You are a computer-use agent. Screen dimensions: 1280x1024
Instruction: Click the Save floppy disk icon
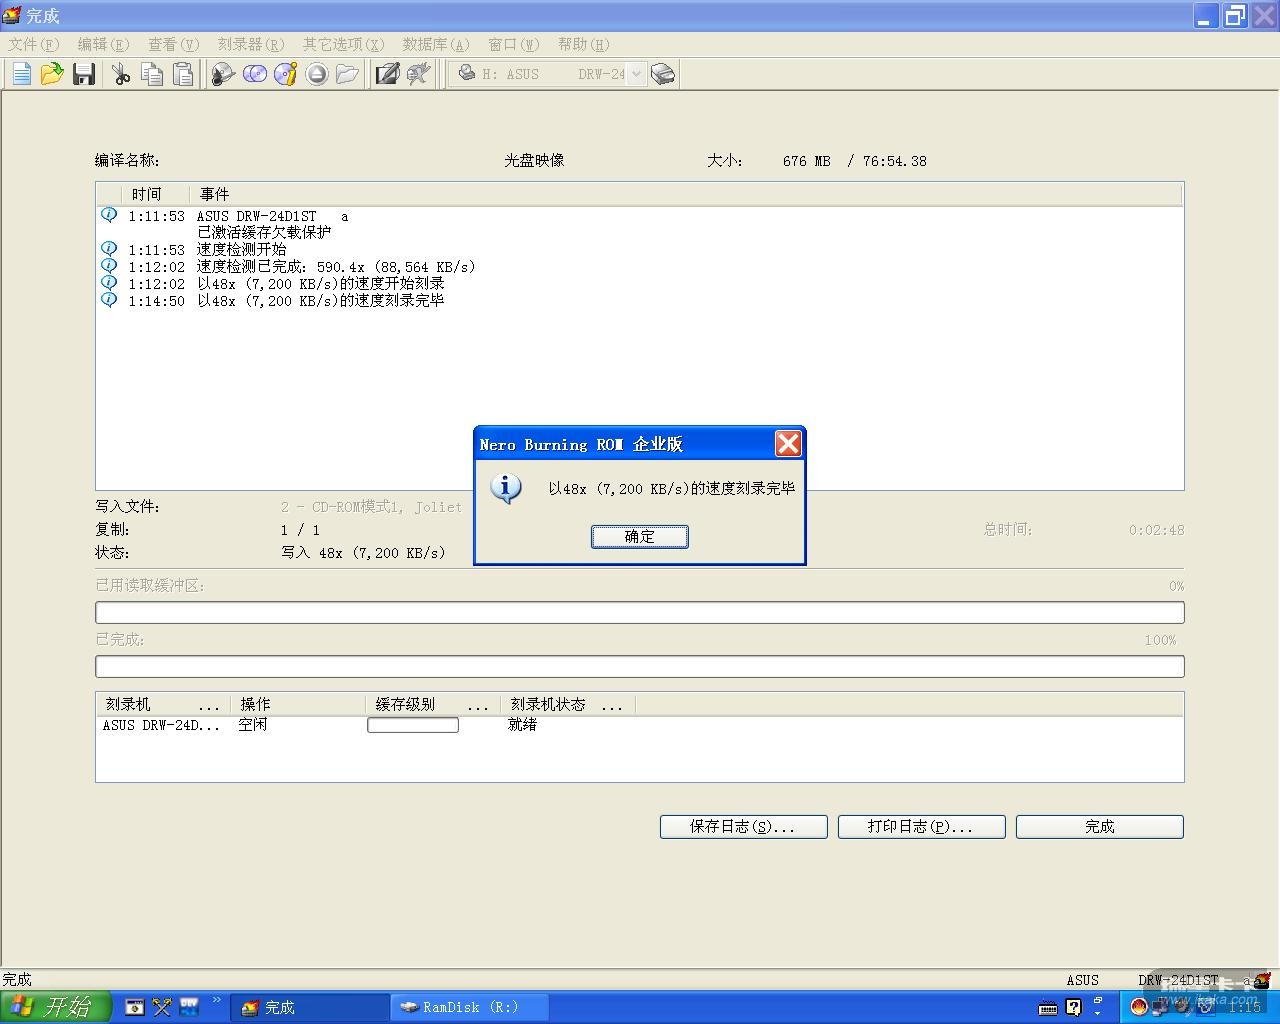coord(84,73)
